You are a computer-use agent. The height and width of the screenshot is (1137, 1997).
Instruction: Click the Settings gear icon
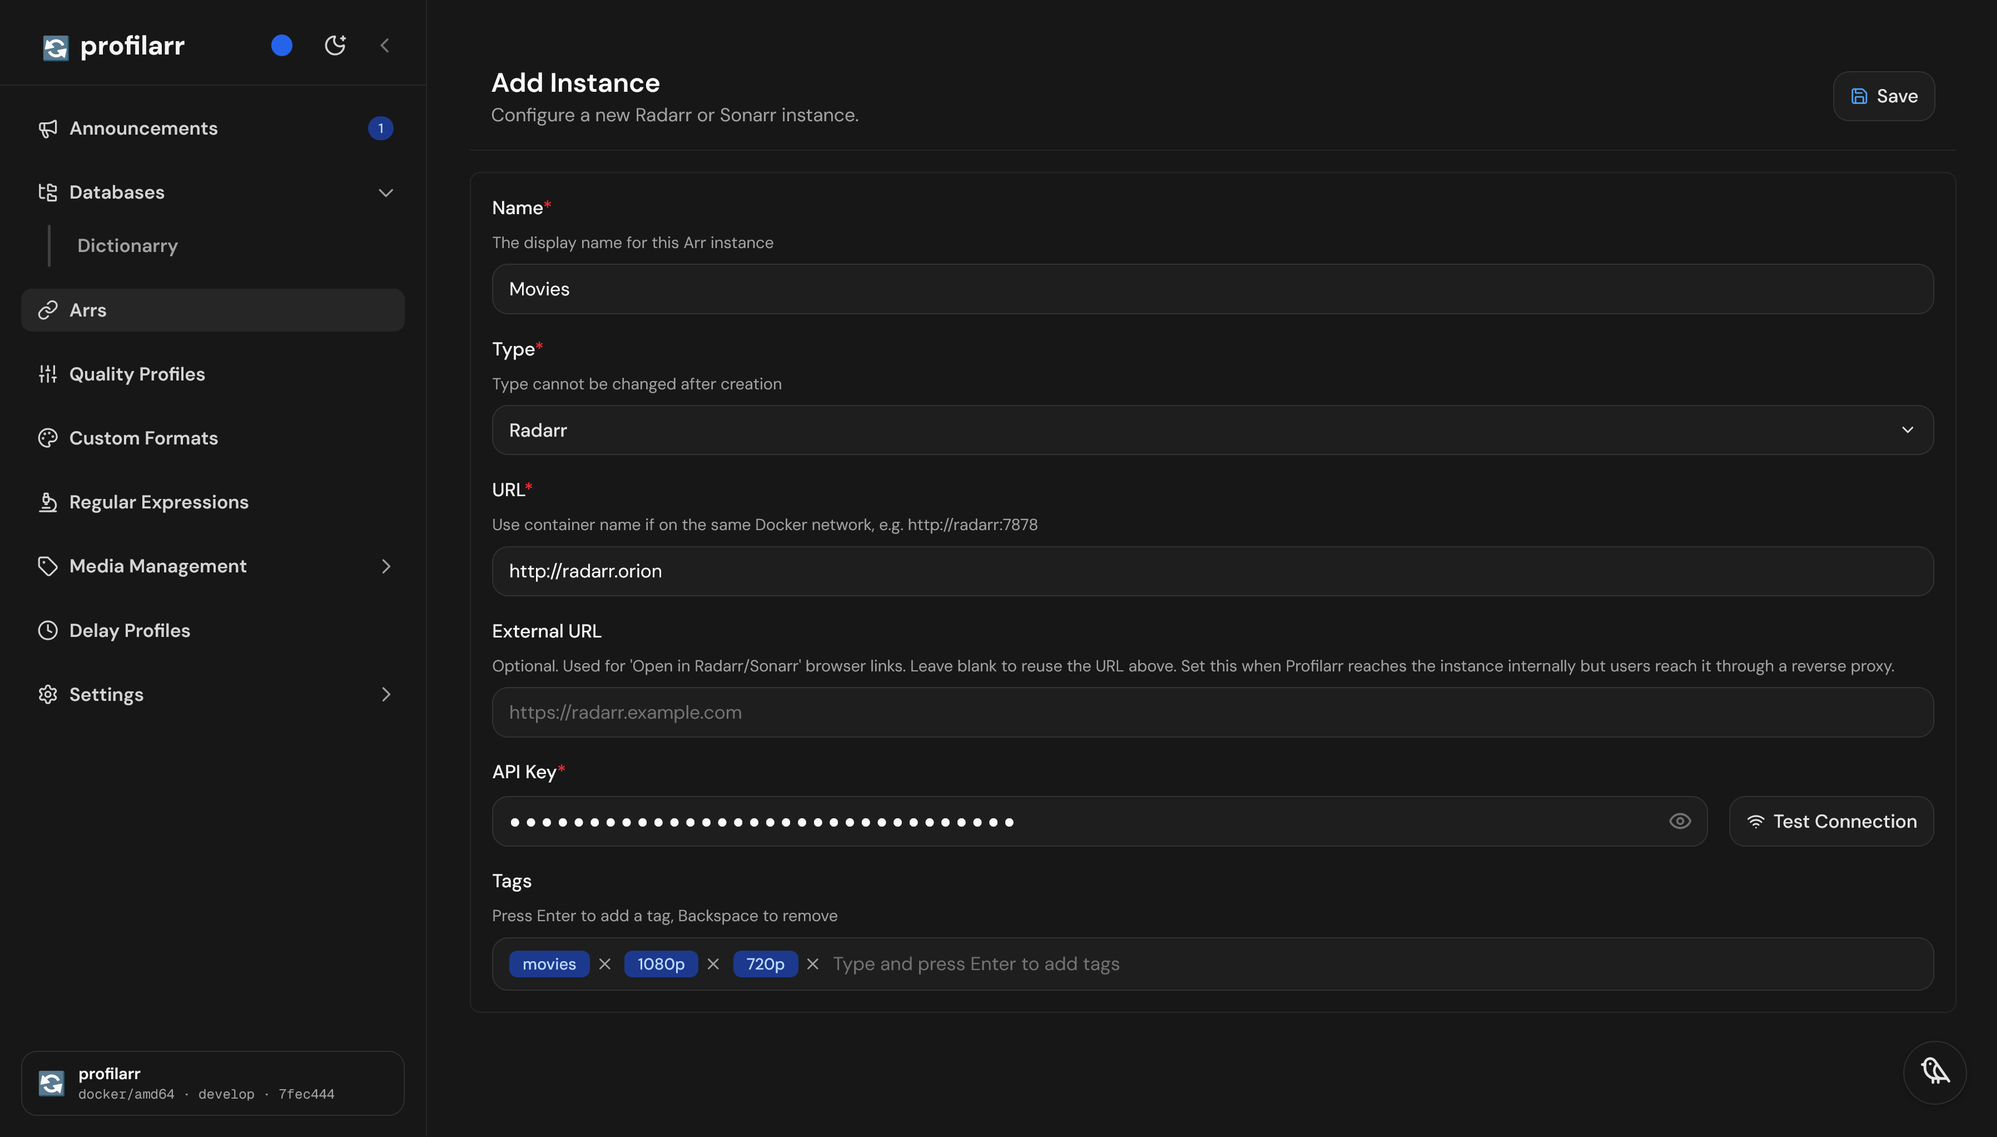[x=48, y=694]
